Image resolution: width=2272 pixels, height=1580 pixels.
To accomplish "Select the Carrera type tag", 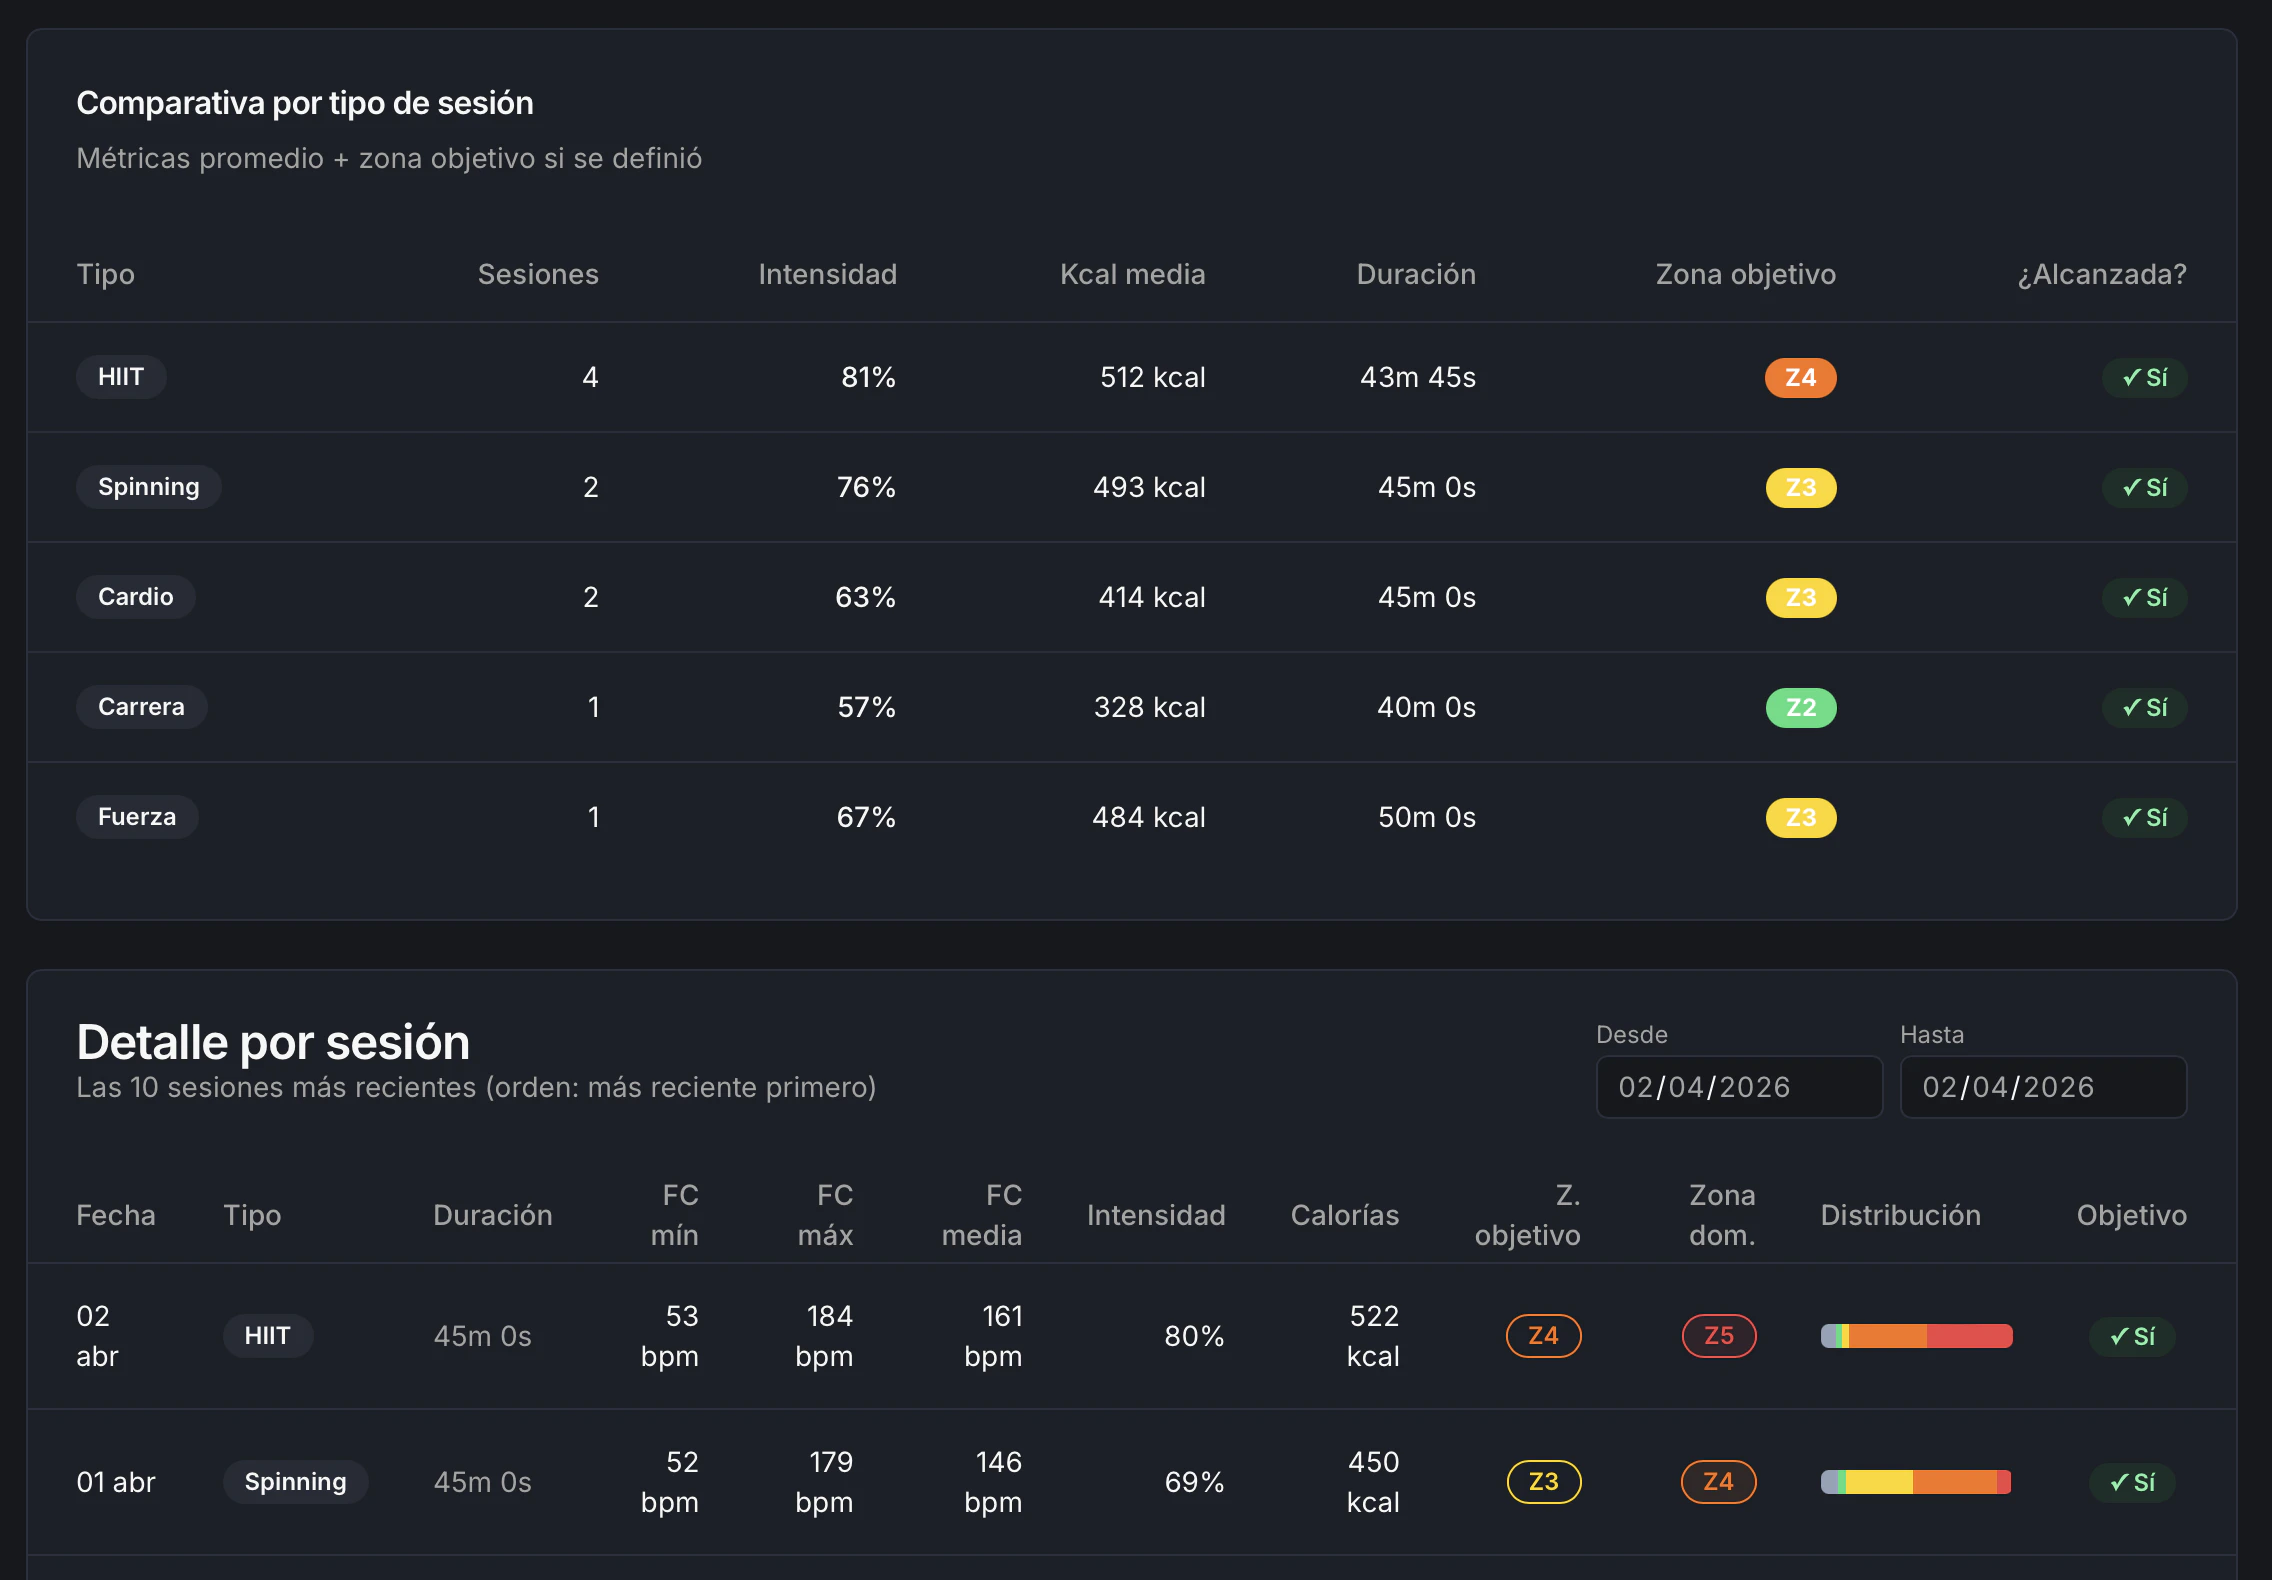I will (x=141, y=707).
